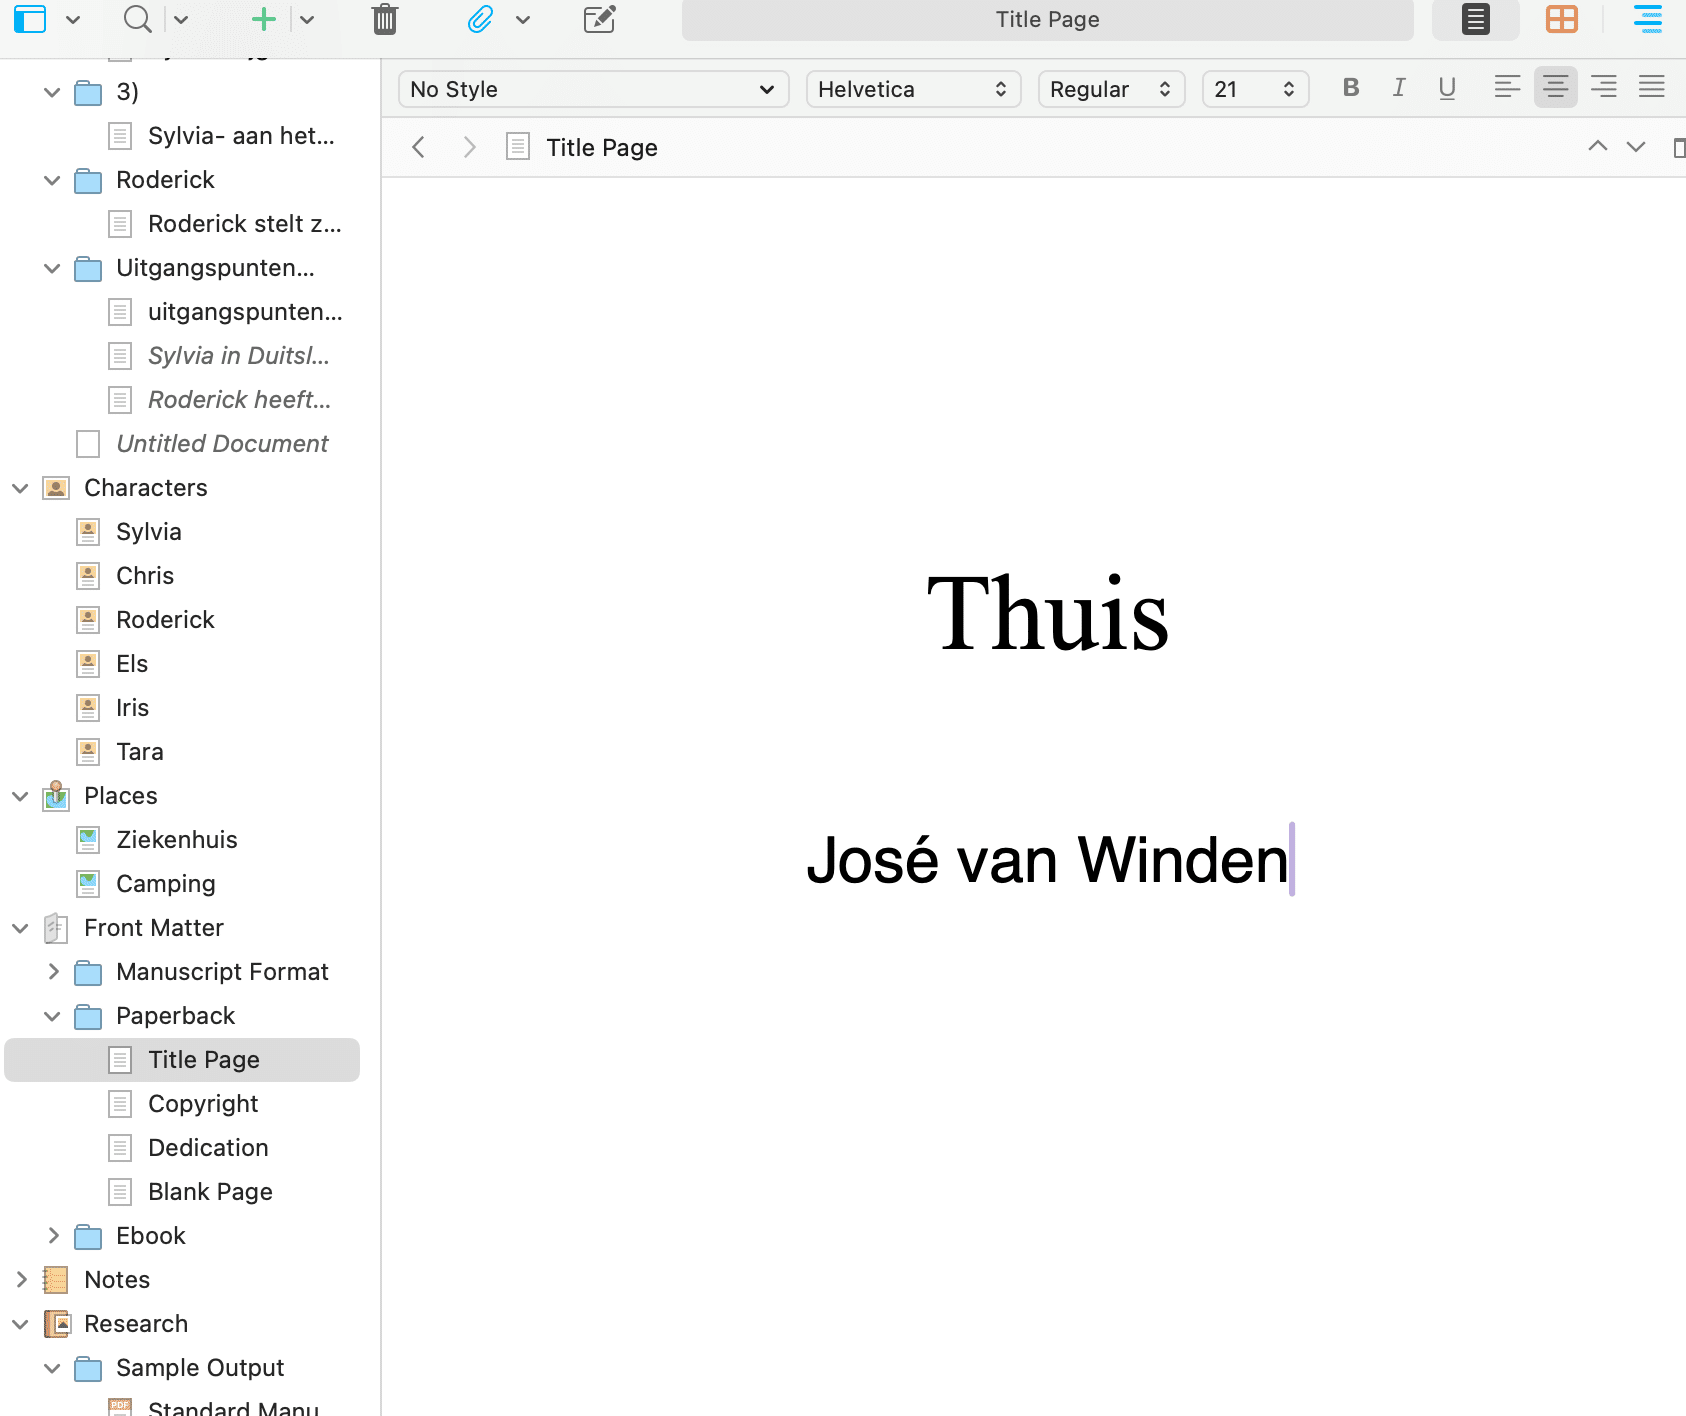The image size is (1686, 1416).
Task: Click the paperclip attachment icon
Action: coord(480,19)
